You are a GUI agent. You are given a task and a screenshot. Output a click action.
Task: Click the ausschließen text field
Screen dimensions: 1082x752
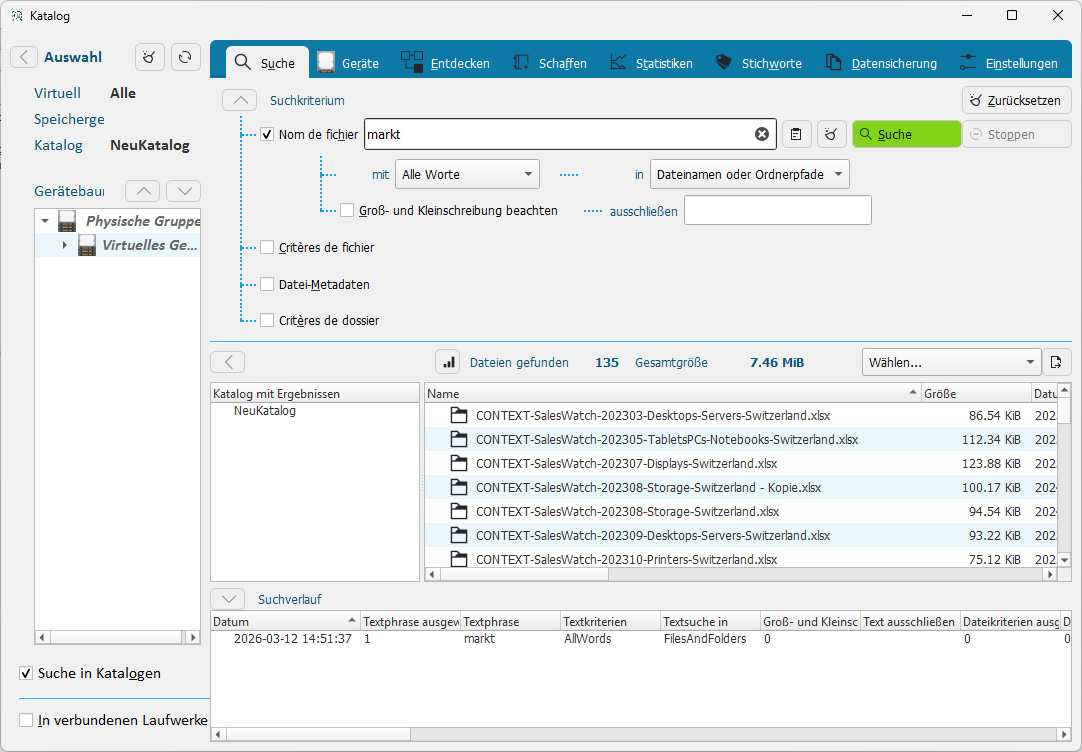777,210
